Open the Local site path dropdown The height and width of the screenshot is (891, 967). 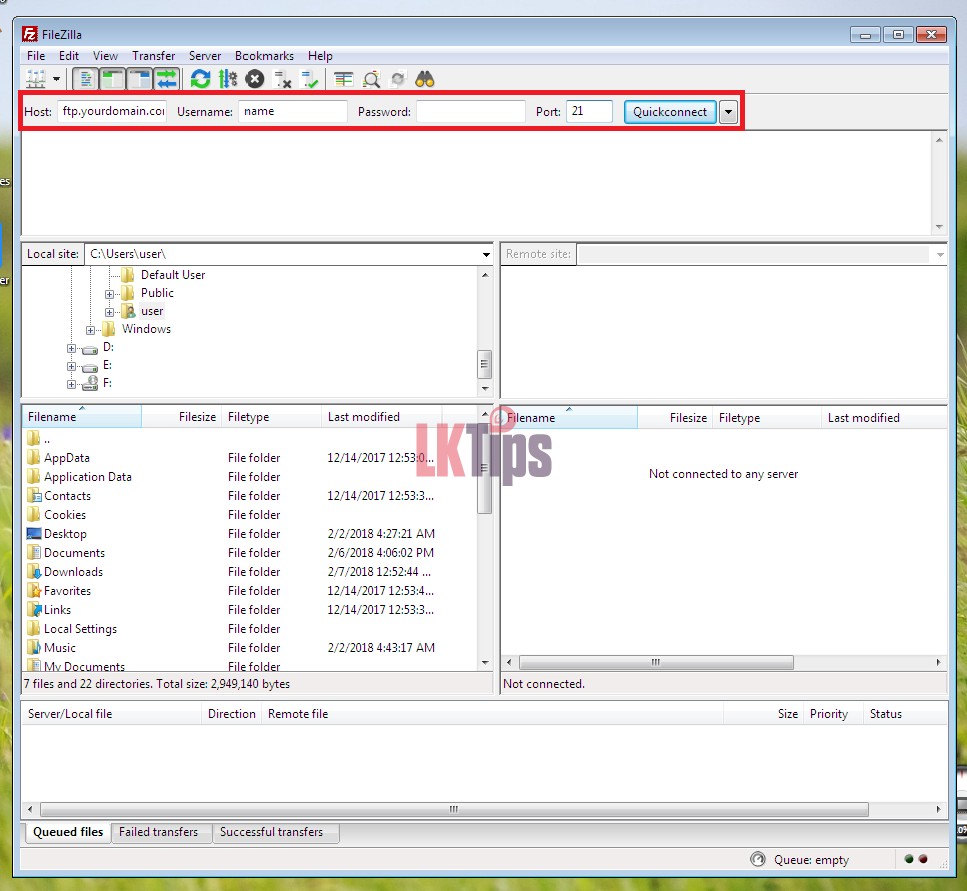click(x=486, y=254)
